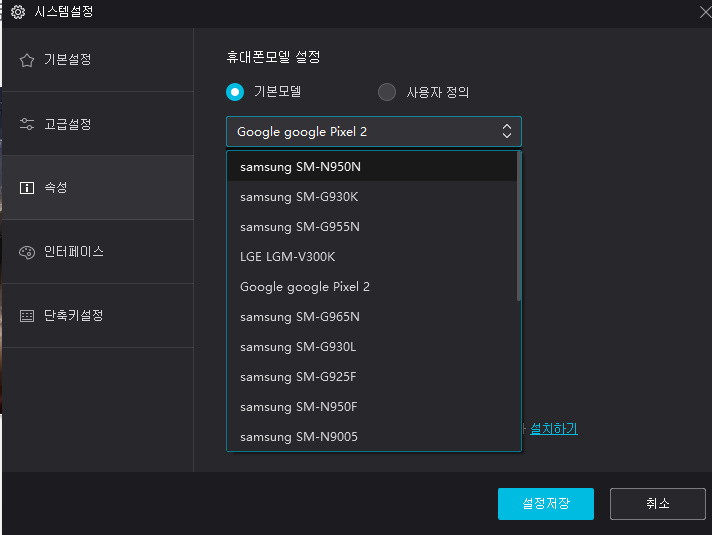
Task: Pick Google google Pixel 2 list option
Action: (371, 287)
